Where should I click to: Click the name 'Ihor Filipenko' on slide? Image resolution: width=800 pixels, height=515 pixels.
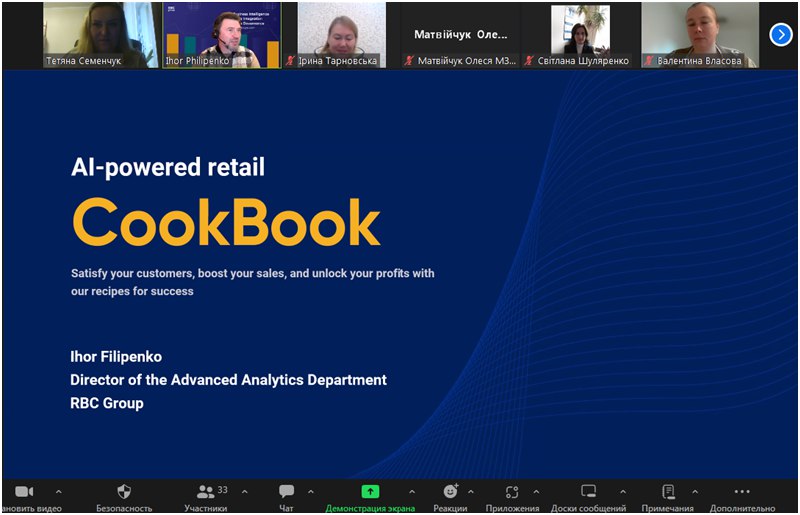[x=116, y=356]
